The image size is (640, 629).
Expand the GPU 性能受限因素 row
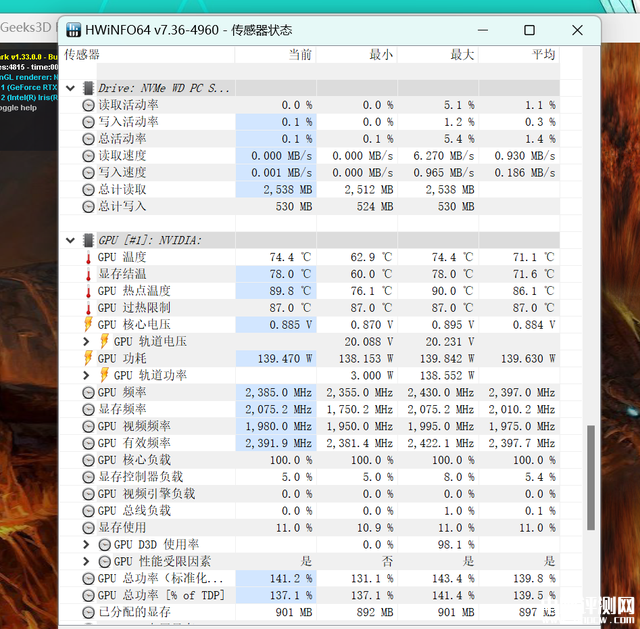[86, 561]
